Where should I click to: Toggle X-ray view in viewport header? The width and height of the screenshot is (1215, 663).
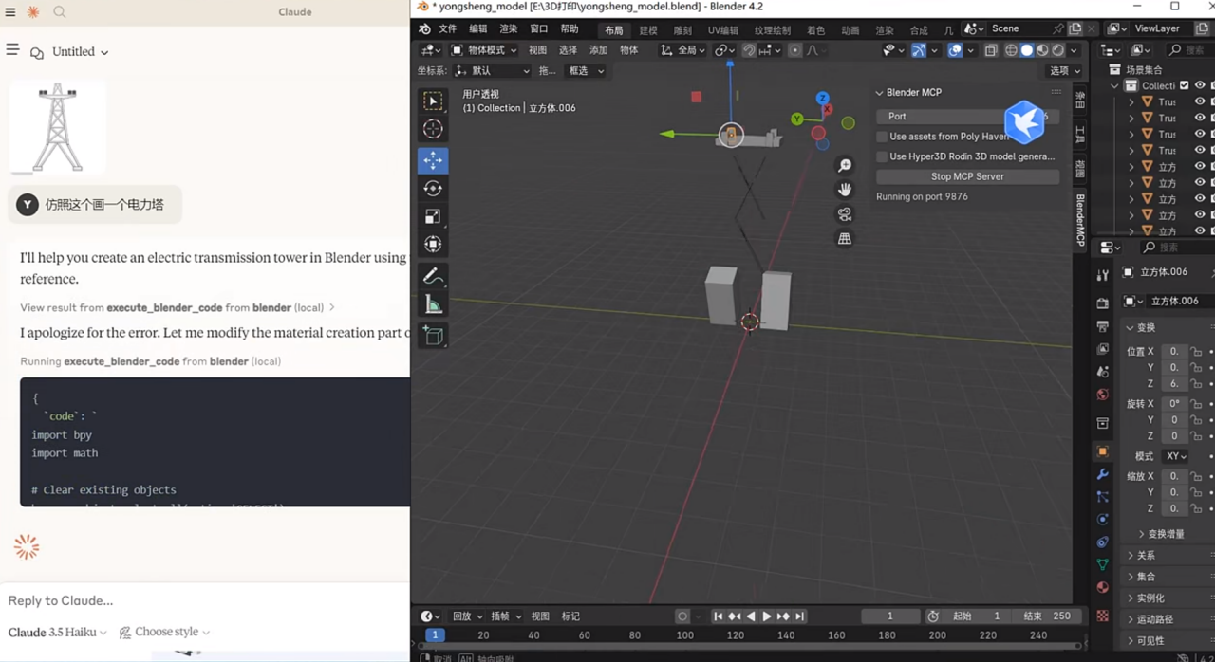(991, 50)
